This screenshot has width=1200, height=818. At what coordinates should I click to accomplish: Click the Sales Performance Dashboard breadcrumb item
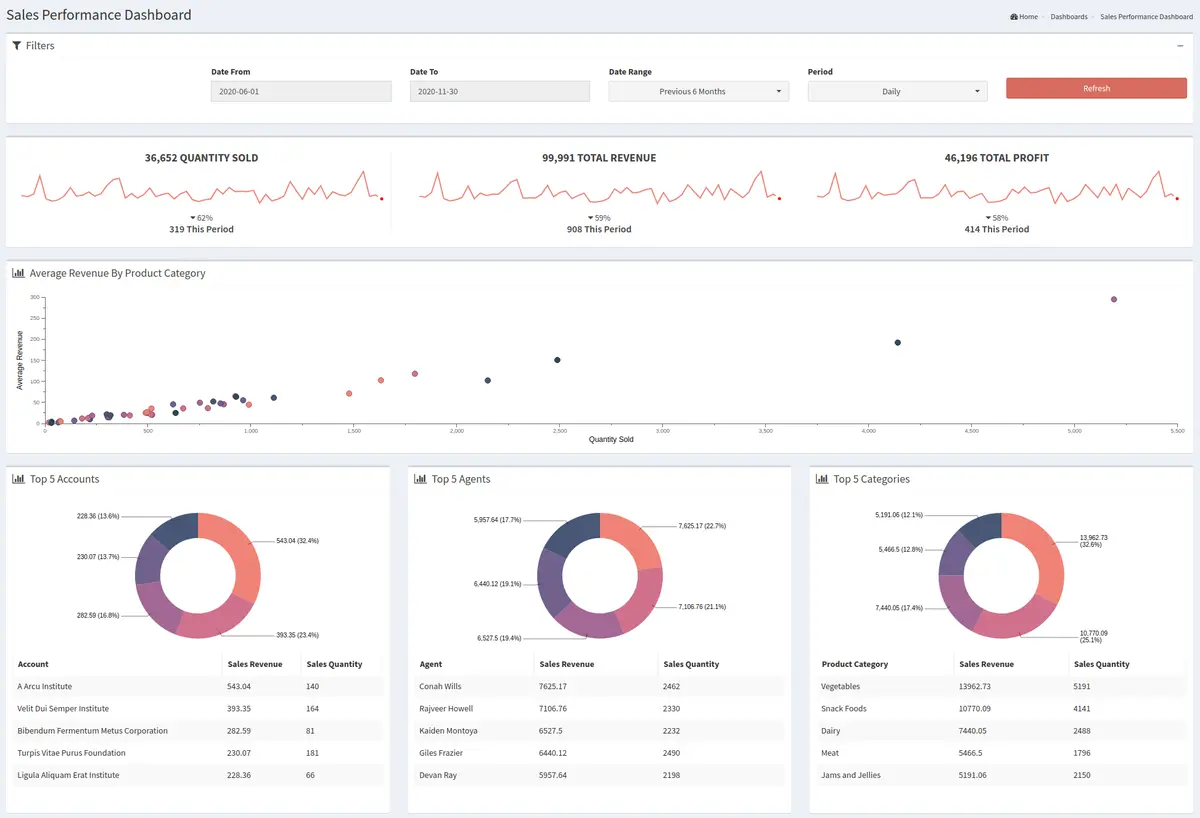point(1146,17)
